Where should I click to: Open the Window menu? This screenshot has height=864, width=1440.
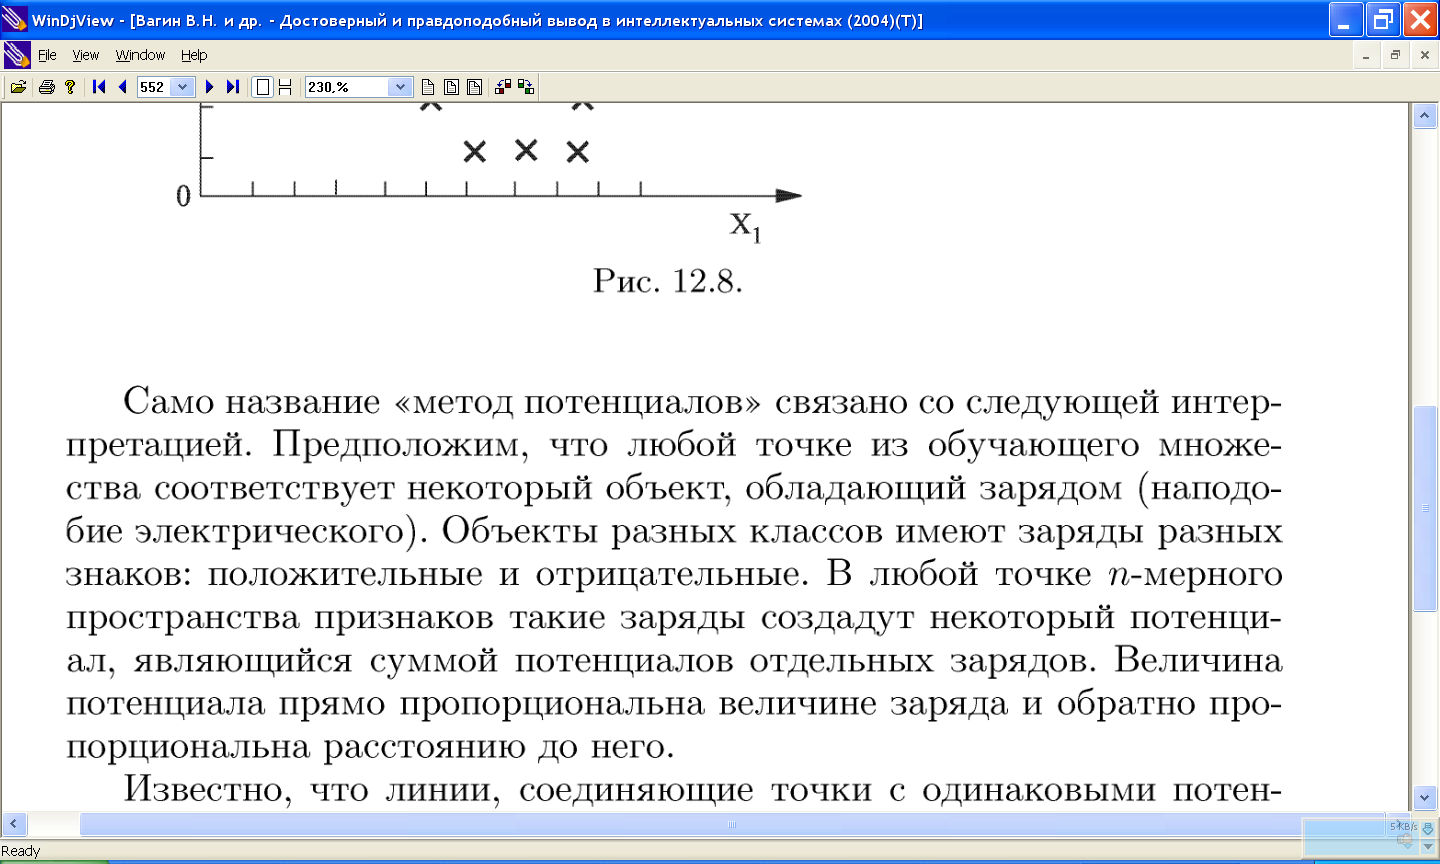[x=140, y=55]
